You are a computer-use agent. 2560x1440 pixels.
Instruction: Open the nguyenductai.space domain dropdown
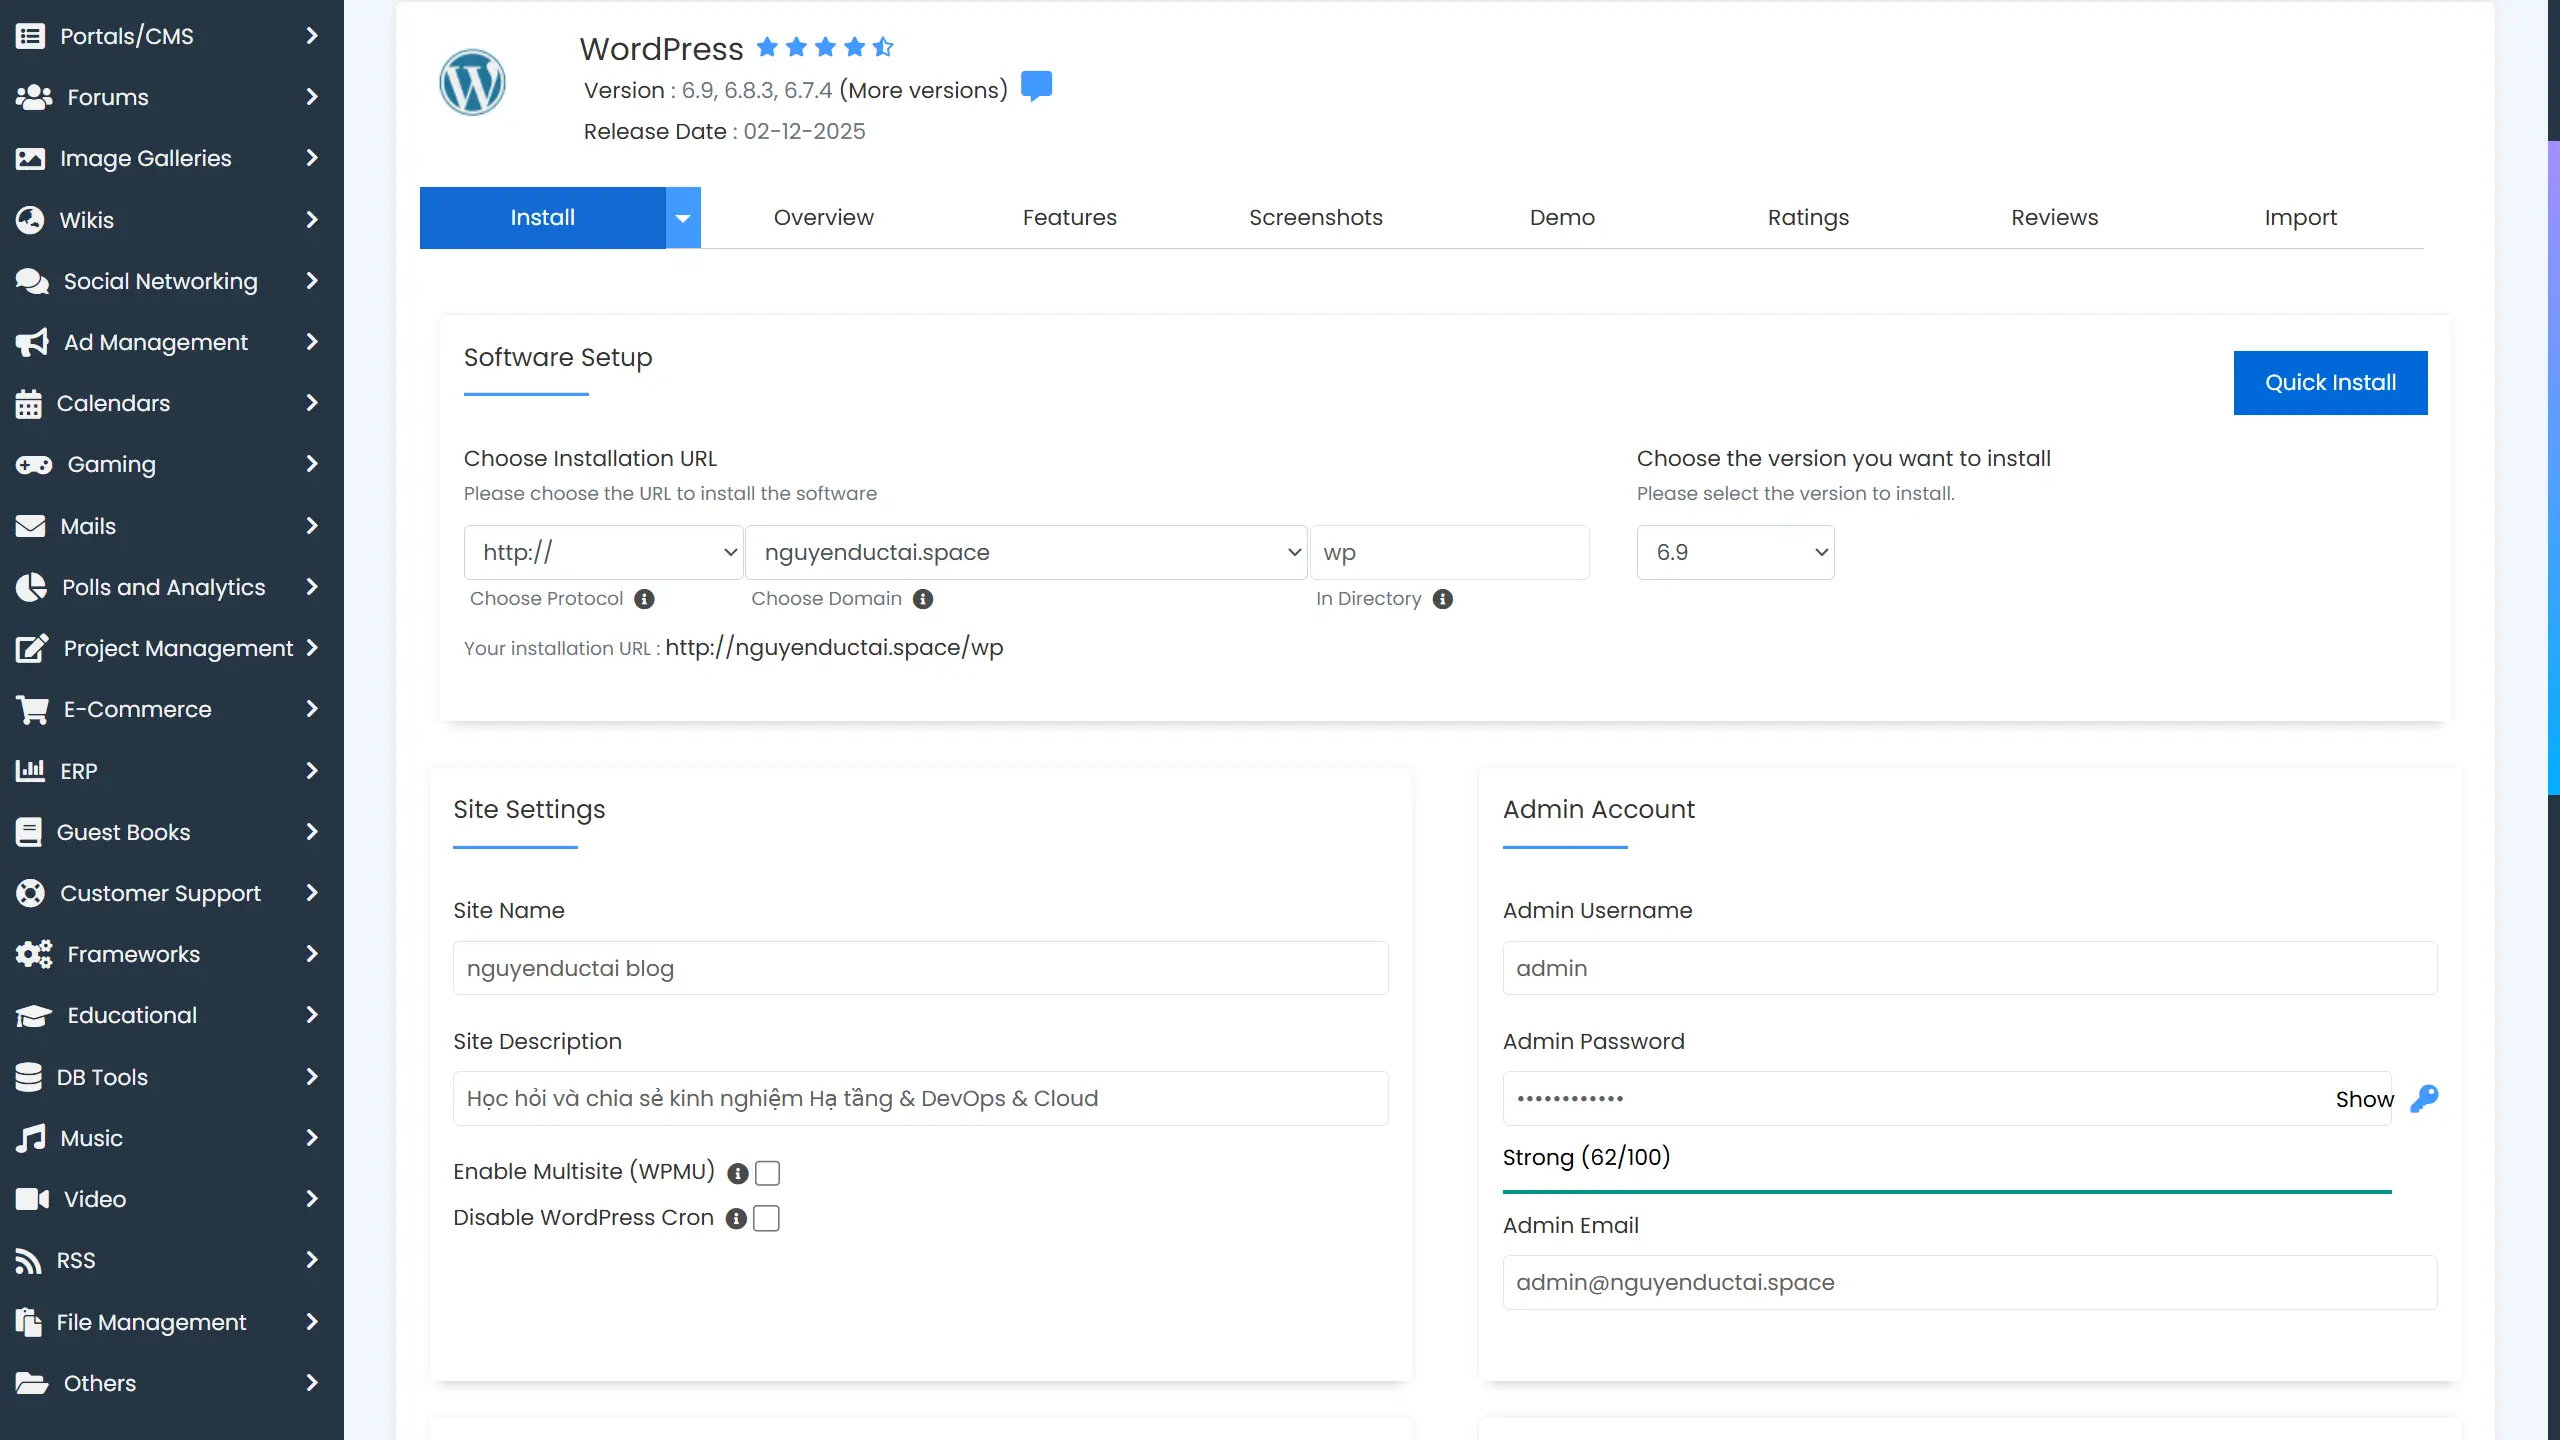[x=1026, y=552]
